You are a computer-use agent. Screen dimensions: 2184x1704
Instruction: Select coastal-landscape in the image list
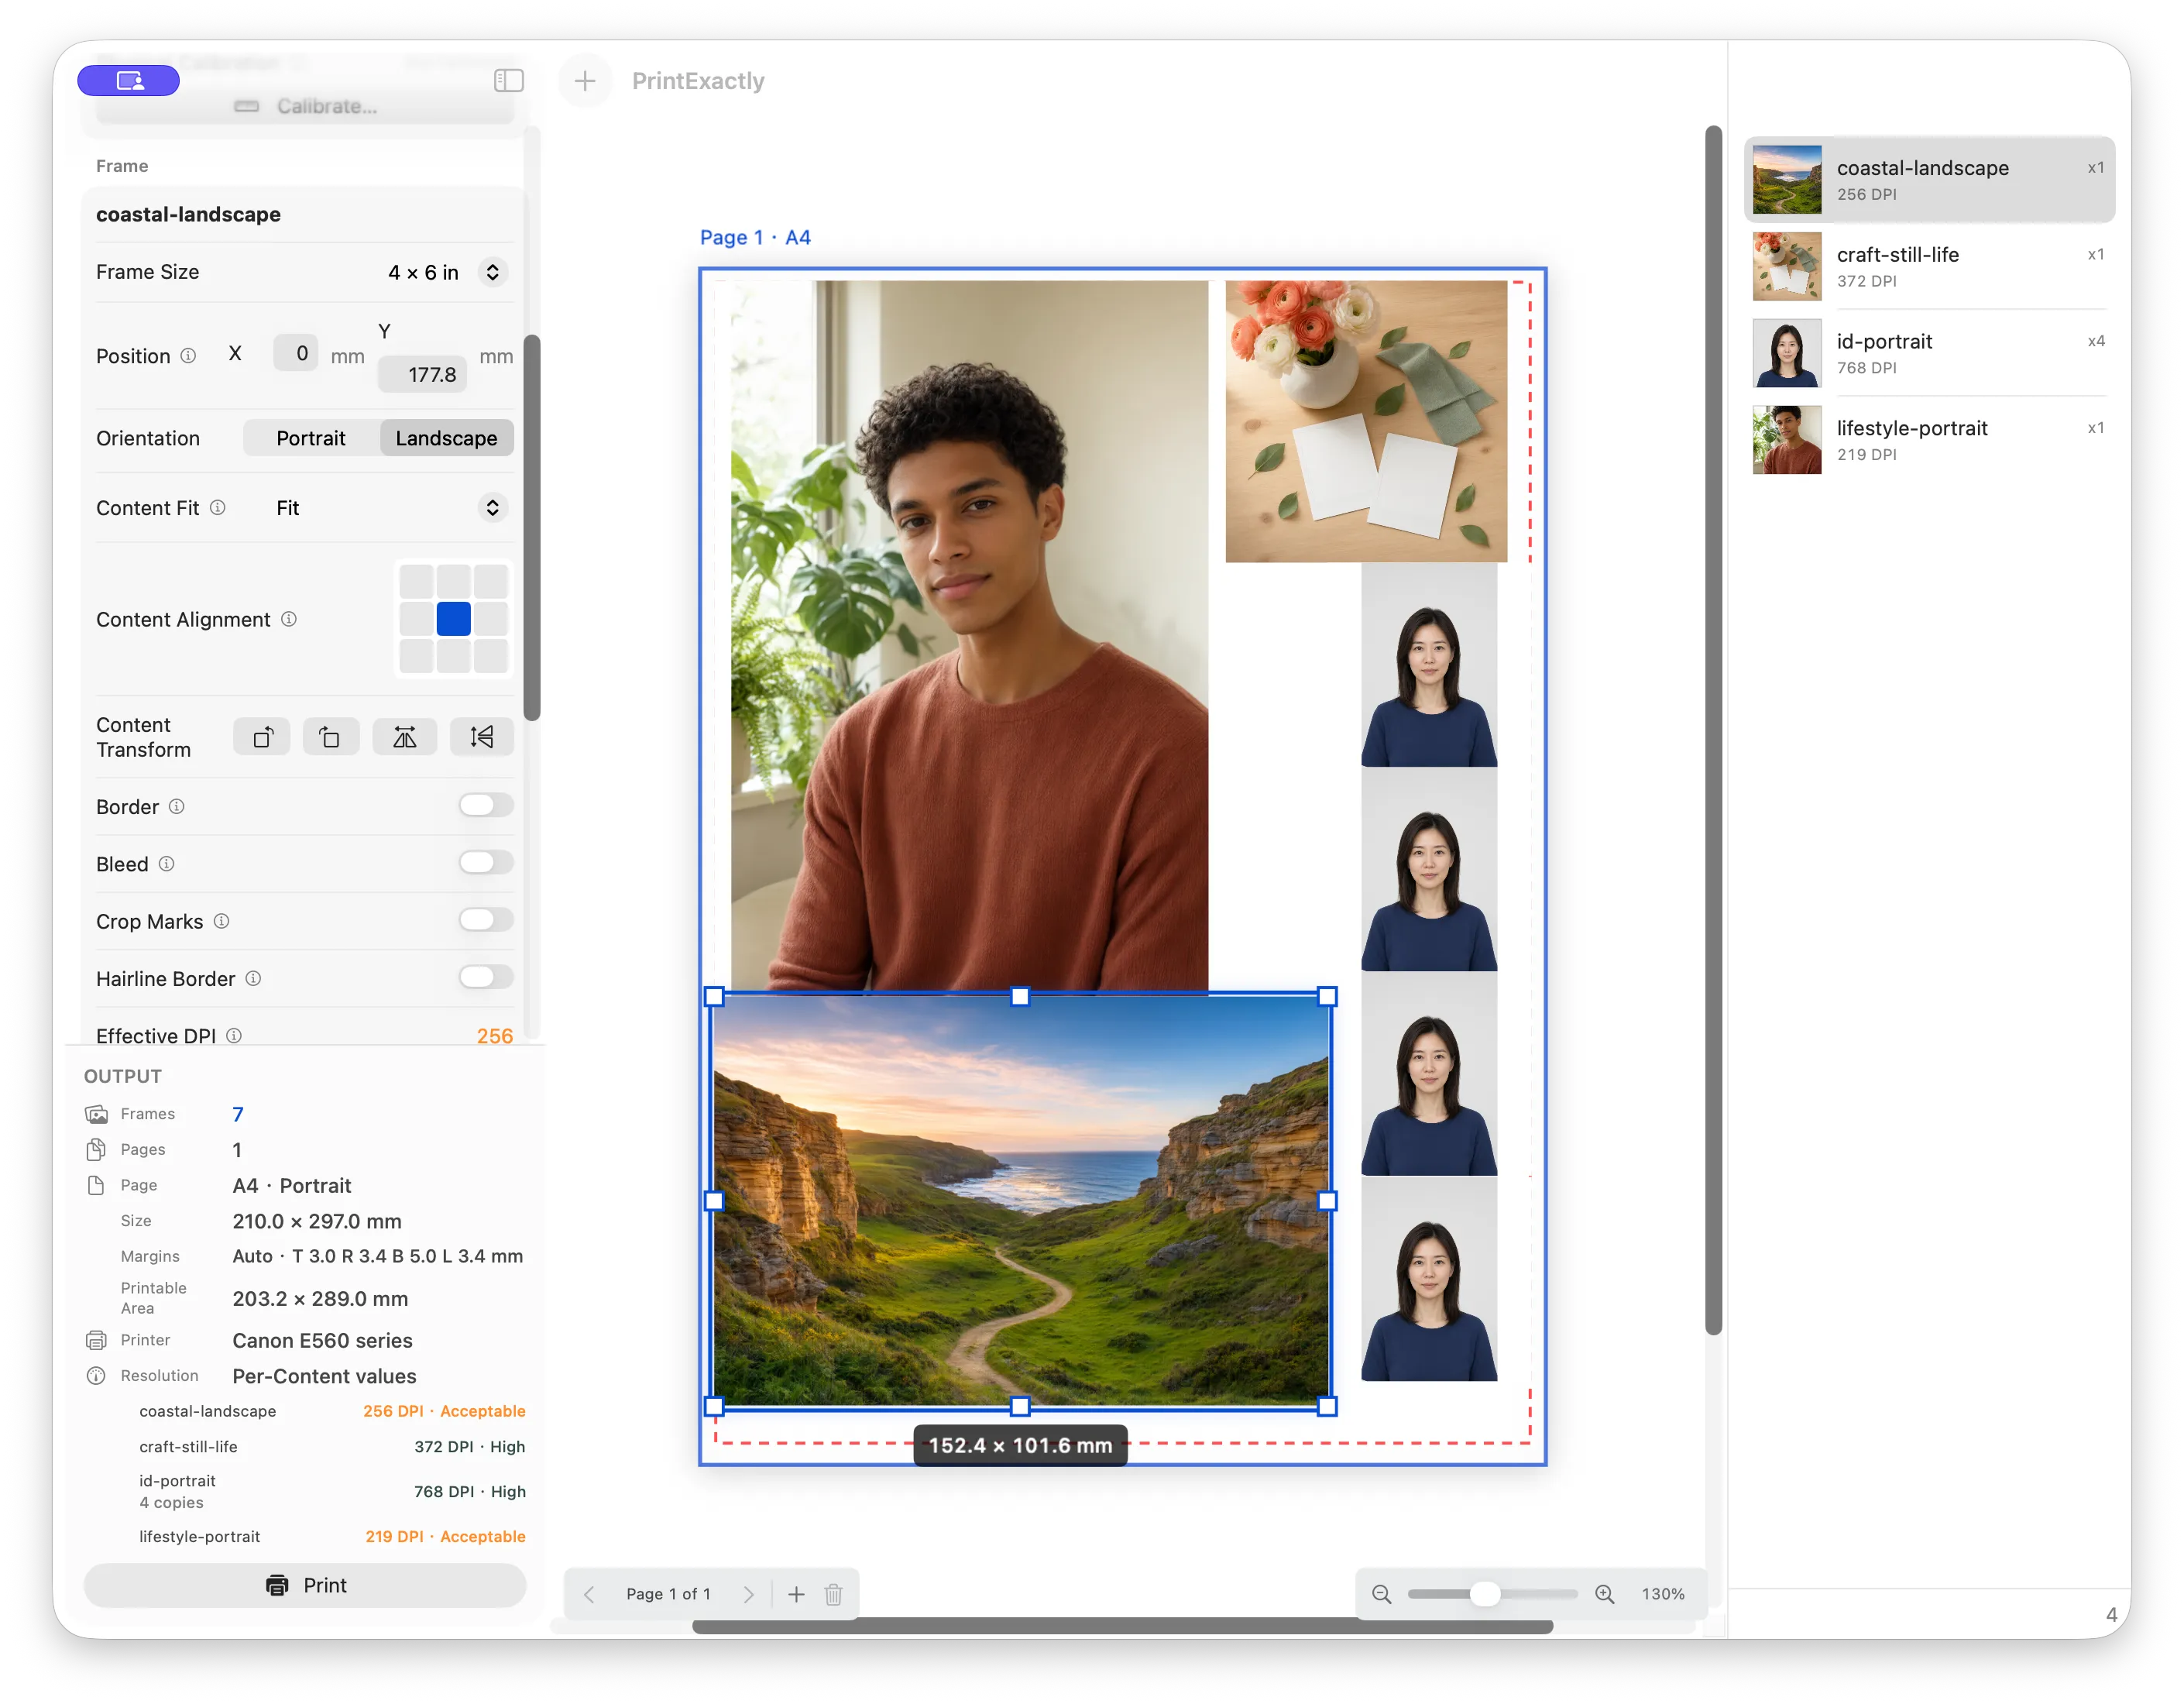[1929, 180]
